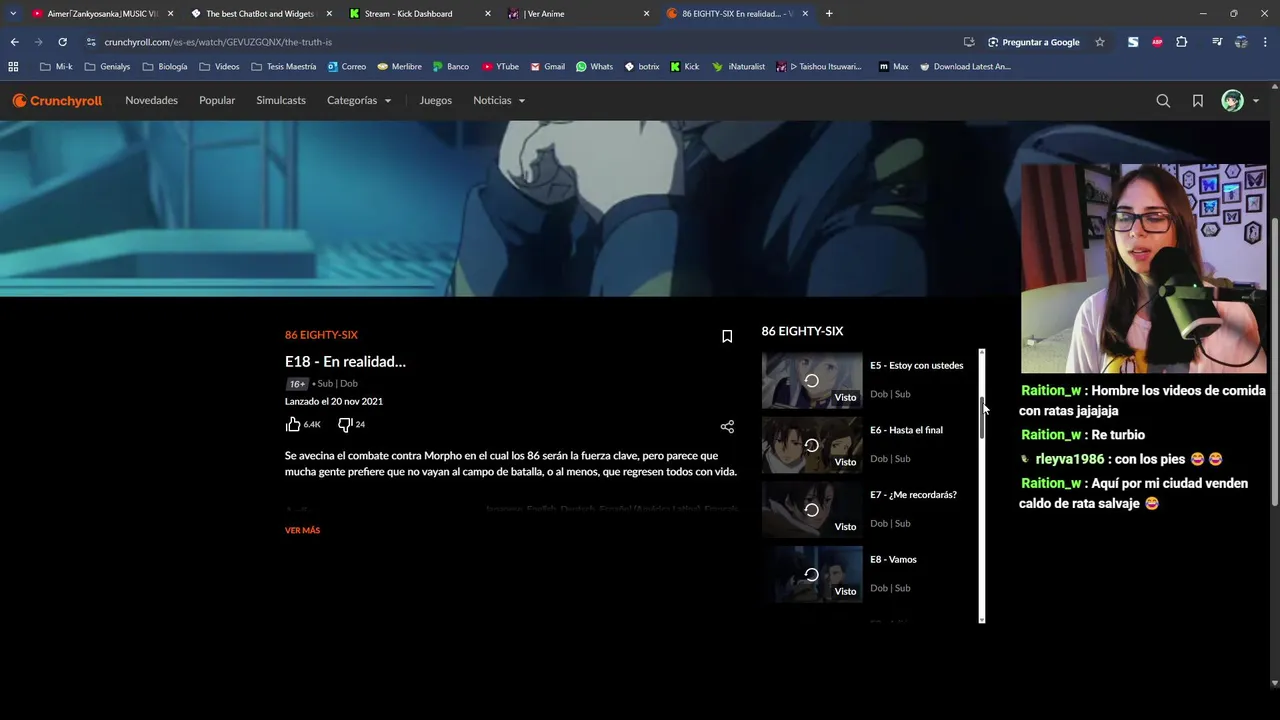Switch to Ver Anime tab

click(x=578, y=14)
